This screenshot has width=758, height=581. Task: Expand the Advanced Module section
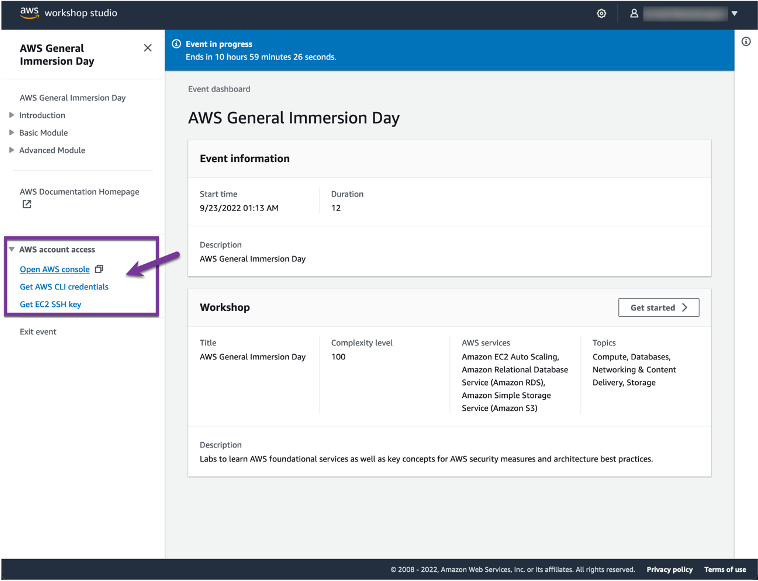(x=11, y=150)
